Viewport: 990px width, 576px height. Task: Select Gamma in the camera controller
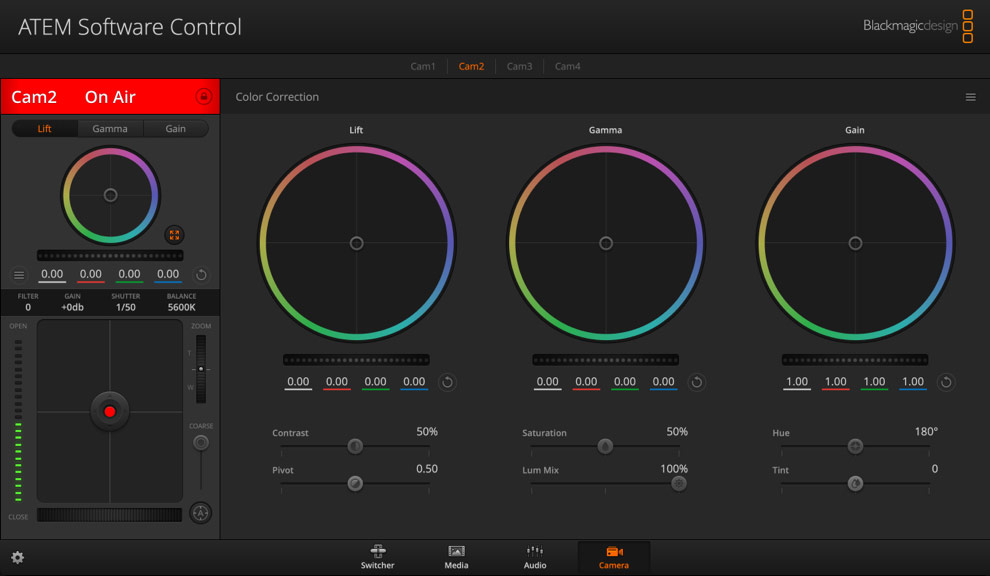tap(110, 128)
